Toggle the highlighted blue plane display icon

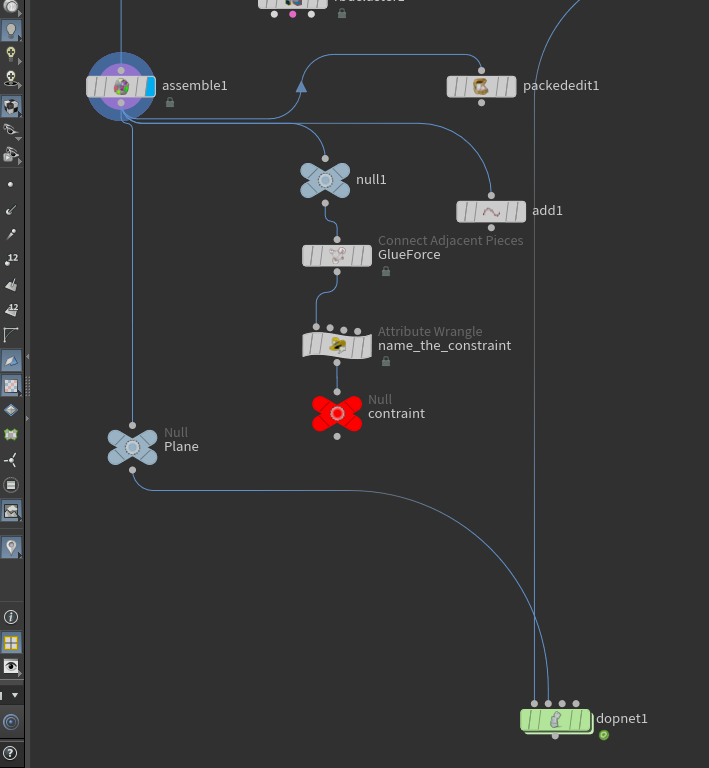(x=11, y=360)
